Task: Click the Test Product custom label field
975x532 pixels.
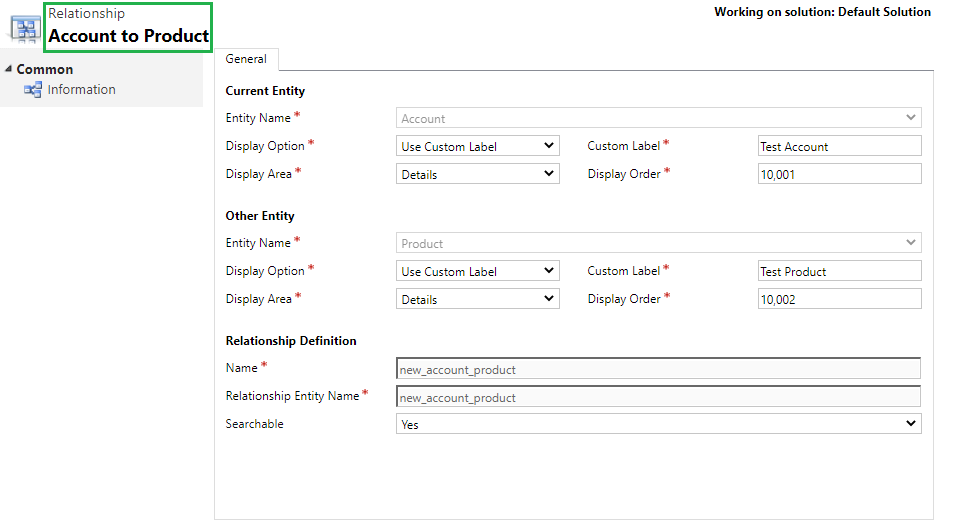Action: 839,271
